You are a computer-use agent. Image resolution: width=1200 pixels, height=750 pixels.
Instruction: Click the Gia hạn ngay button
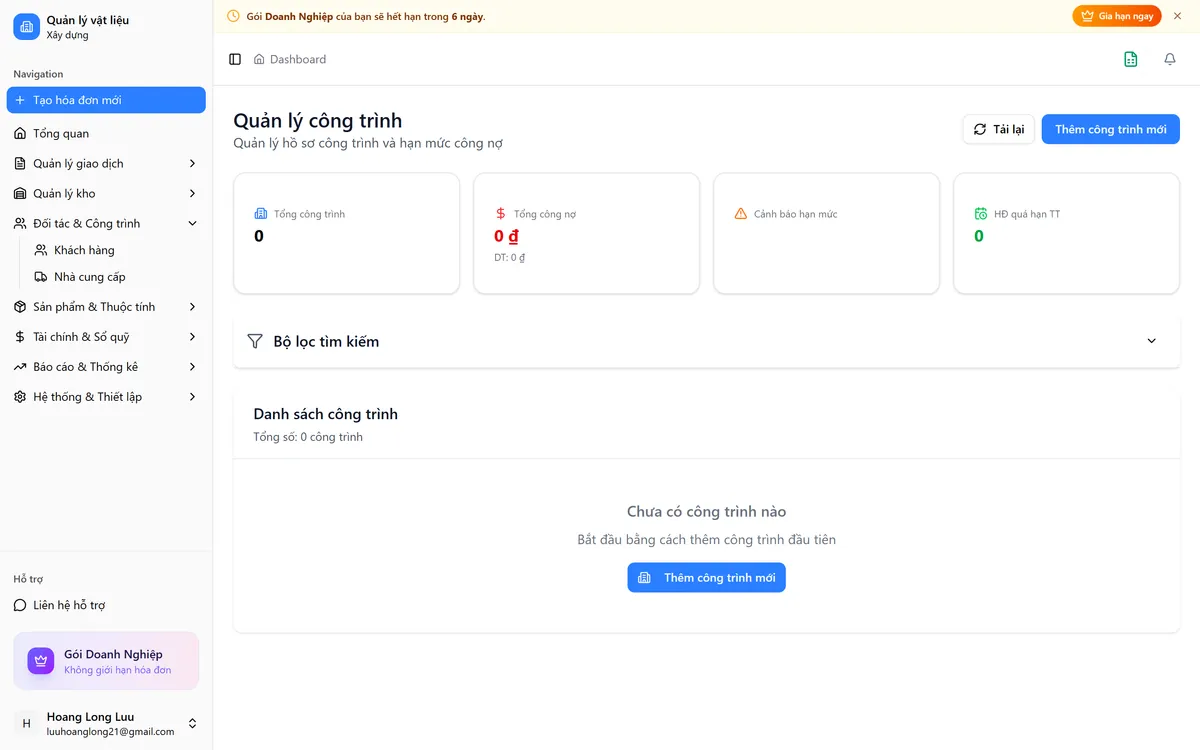click(x=1117, y=16)
